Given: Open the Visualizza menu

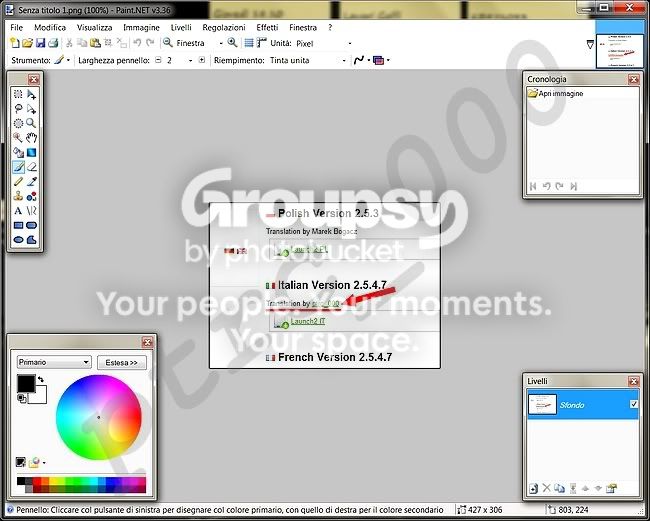Looking at the screenshot, I should (95, 27).
